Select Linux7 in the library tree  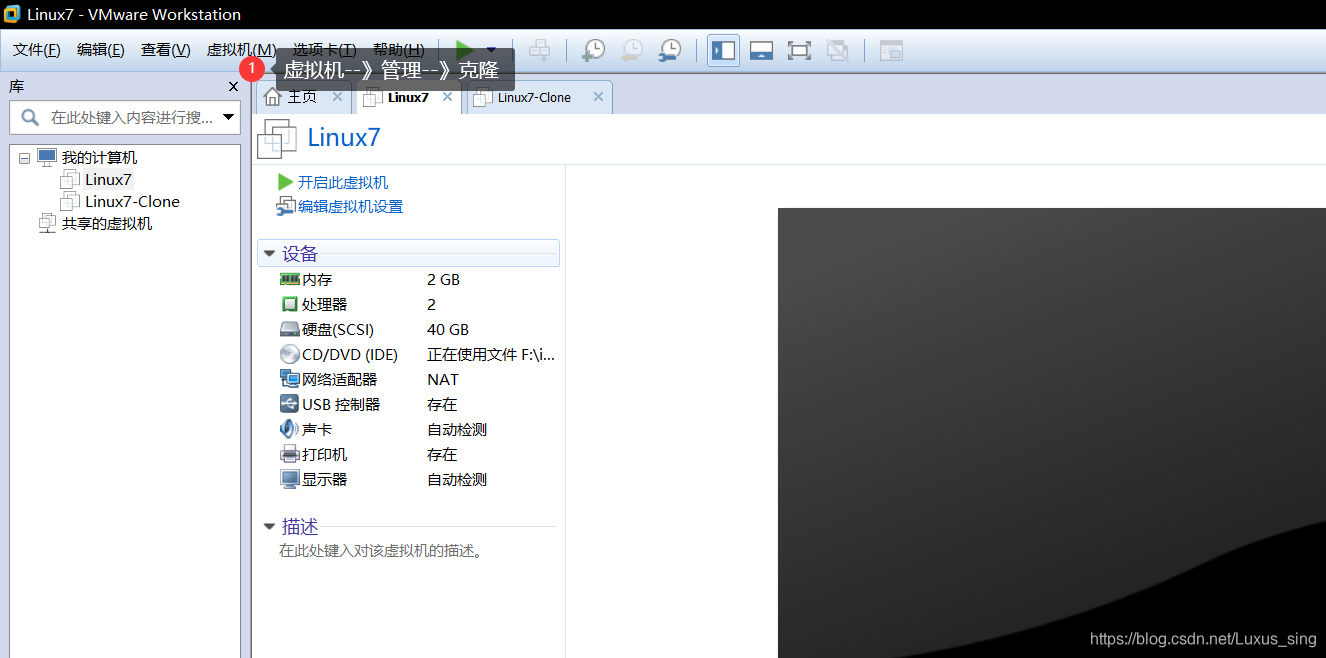coord(108,180)
